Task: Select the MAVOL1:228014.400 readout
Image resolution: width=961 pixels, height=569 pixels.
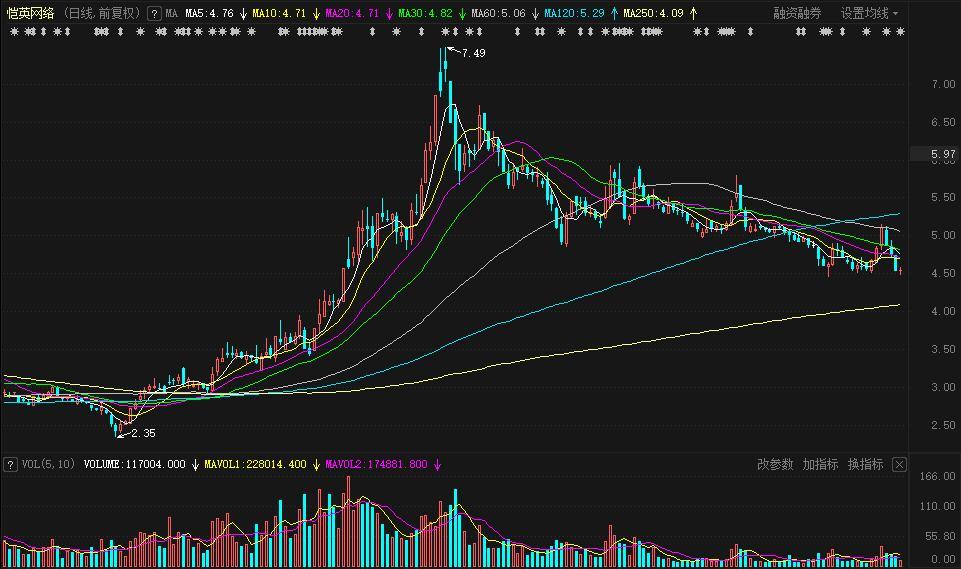Action: [x=255, y=464]
